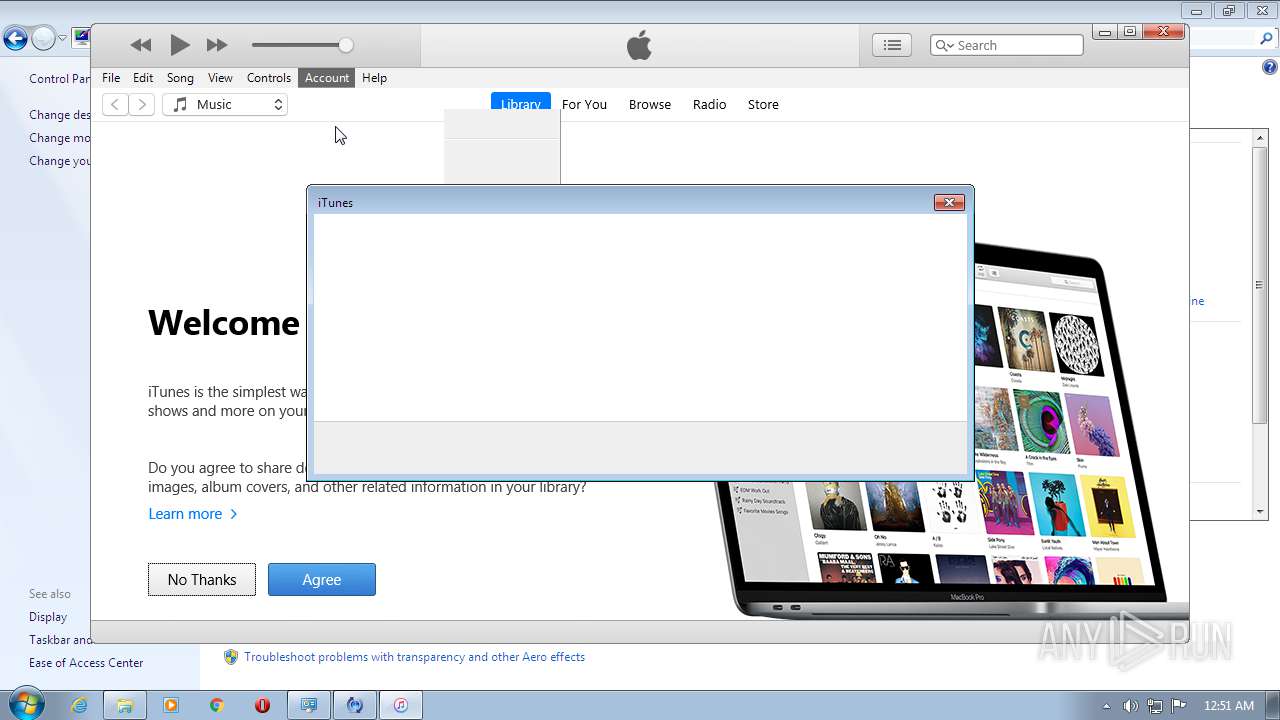Image resolution: width=1280 pixels, height=720 pixels.
Task: Click the Control Panel forward arrow button
Action: [x=43, y=39]
